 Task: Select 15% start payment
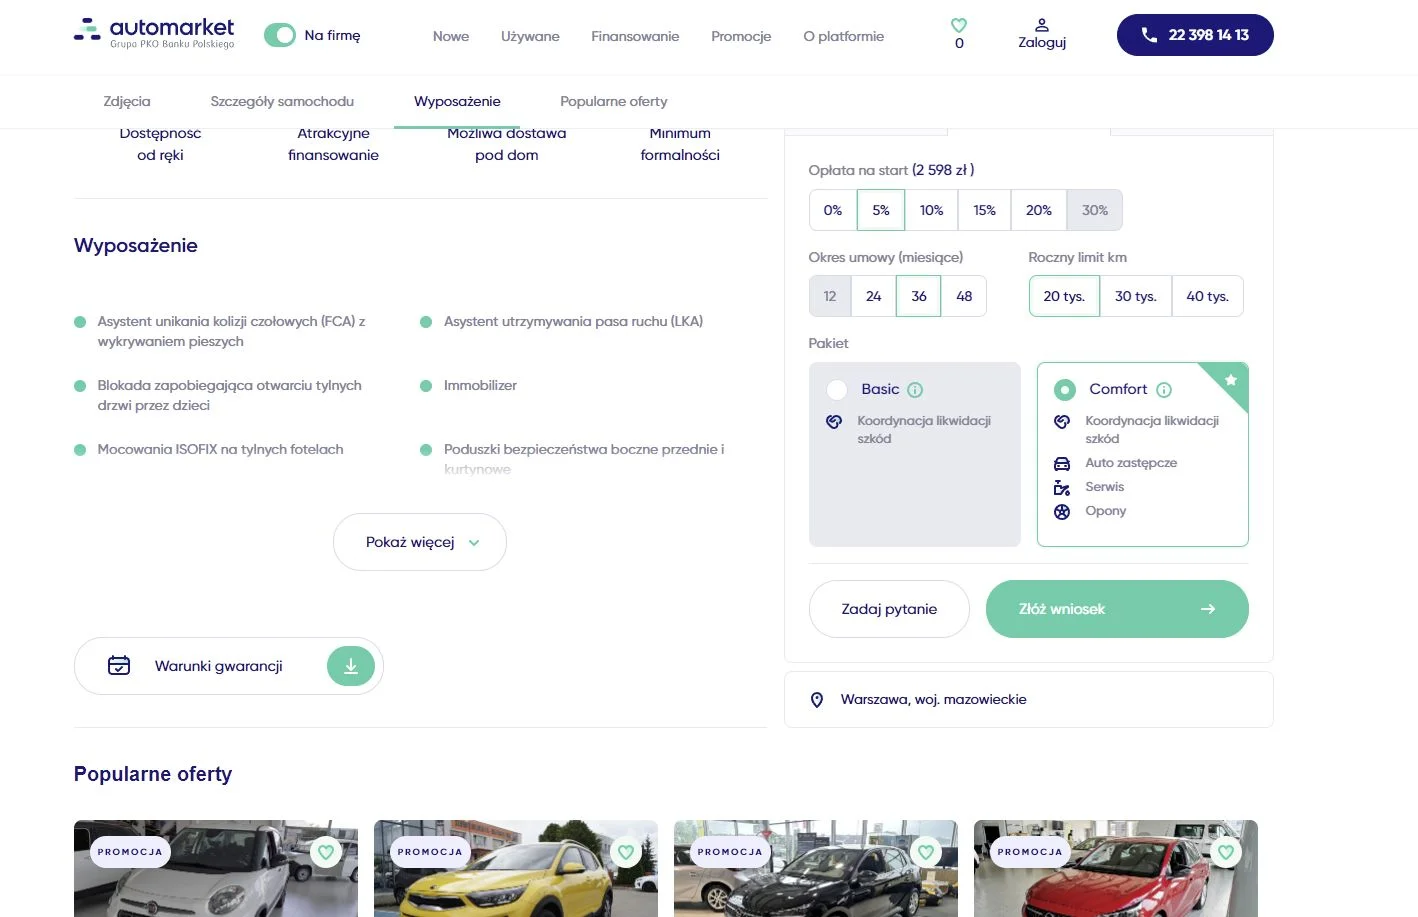[985, 210]
